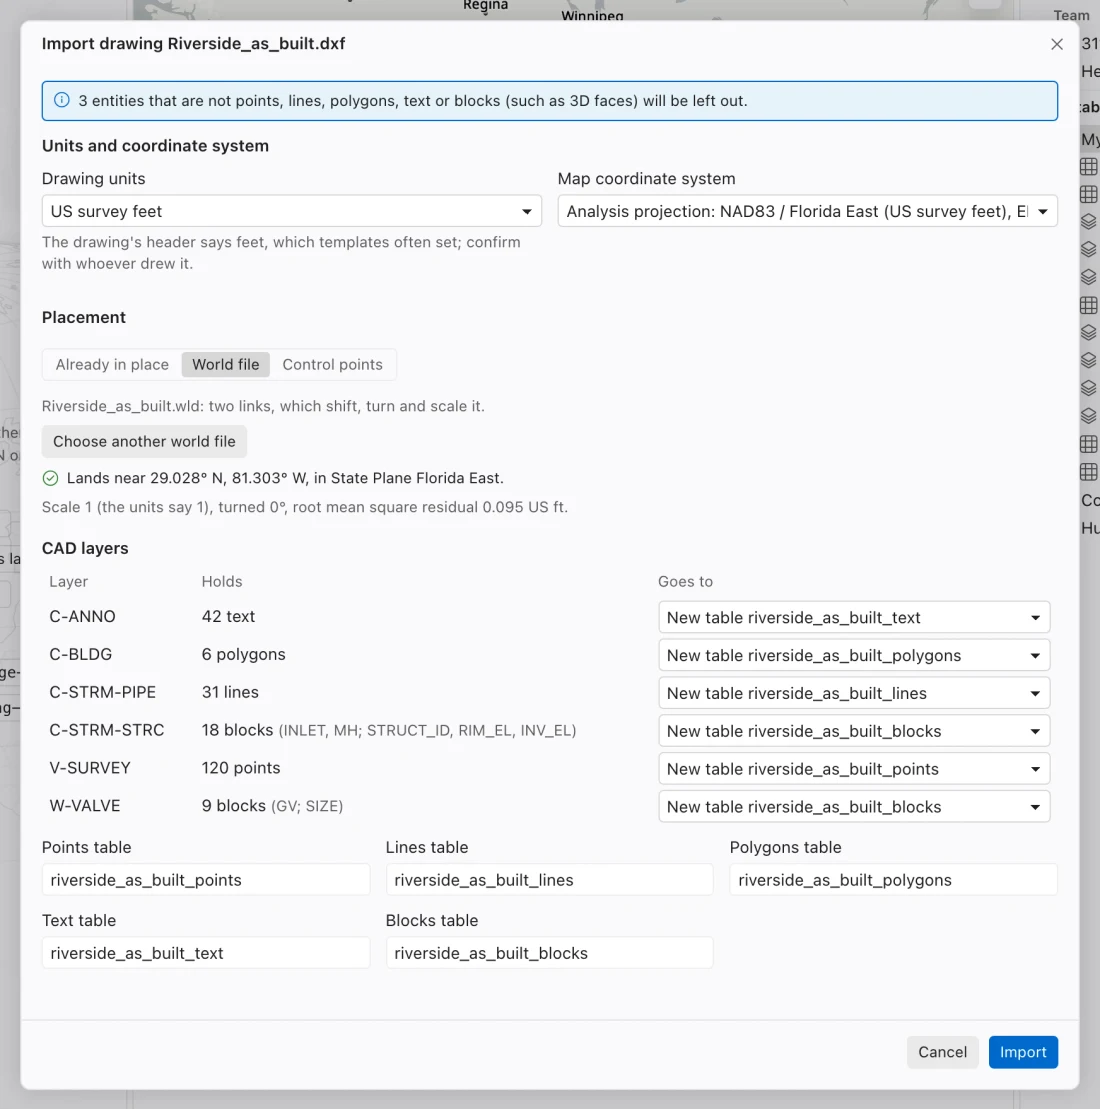1100x1109 pixels.
Task: Click the '120 points' holds value
Action: 241,767
